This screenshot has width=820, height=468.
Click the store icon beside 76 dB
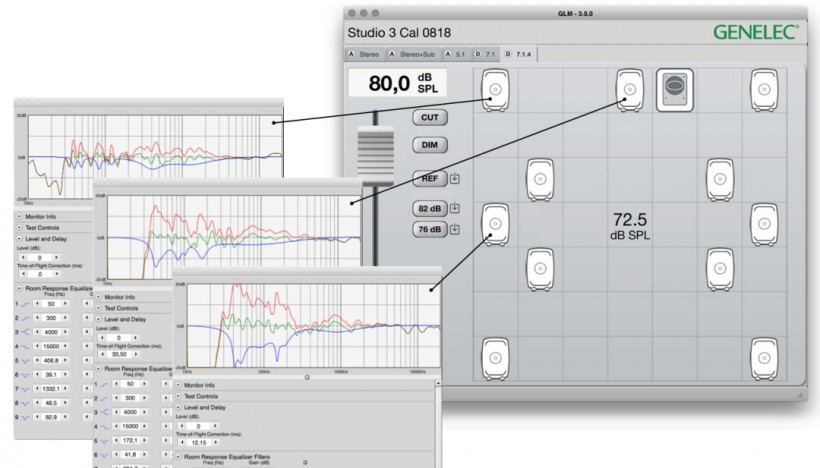pyautogui.click(x=455, y=229)
